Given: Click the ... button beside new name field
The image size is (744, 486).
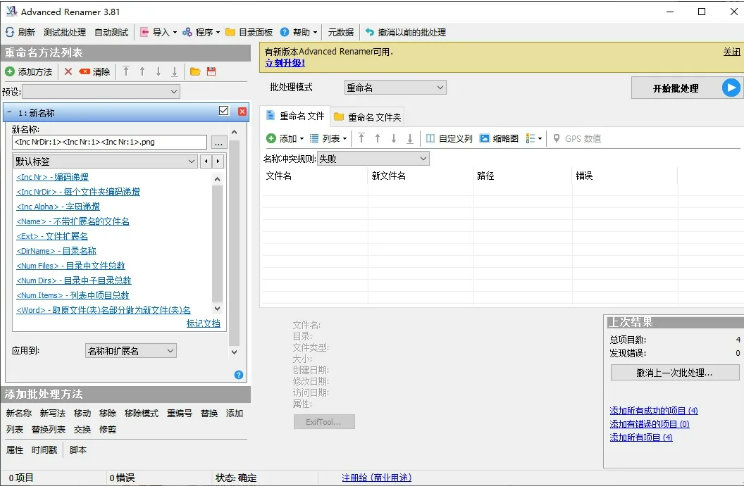Looking at the screenshot, I should (x=218, y=142).
